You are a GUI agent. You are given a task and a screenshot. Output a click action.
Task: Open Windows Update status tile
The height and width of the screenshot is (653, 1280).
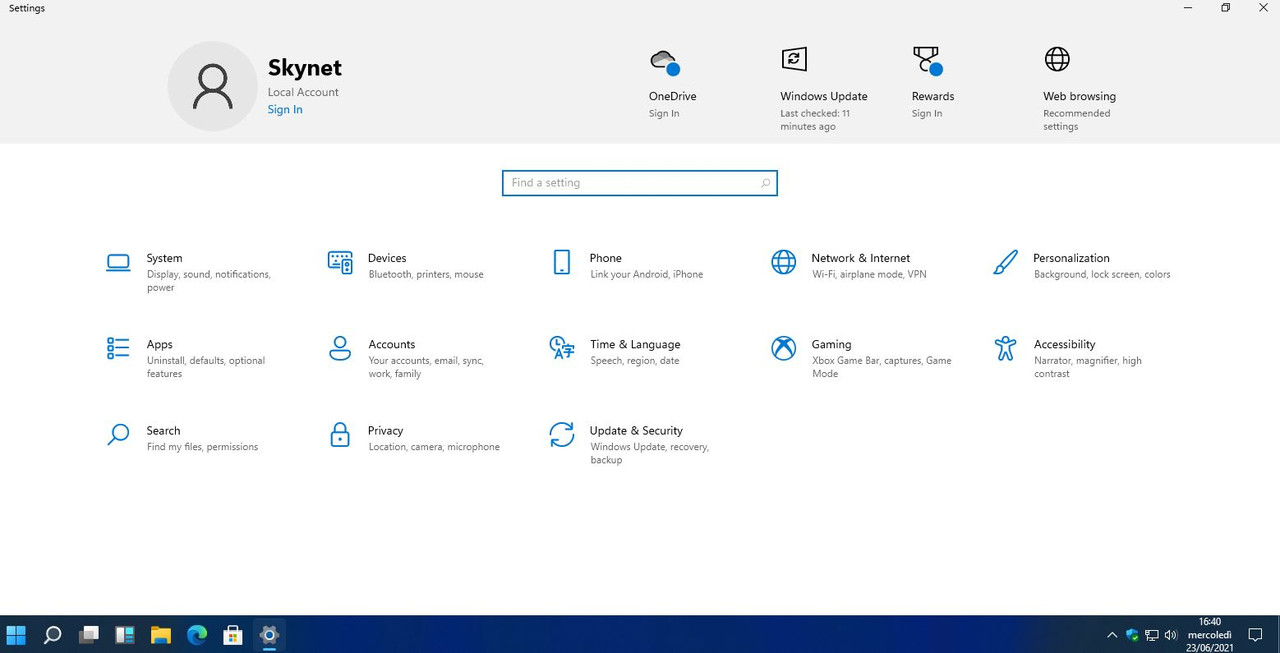pos(824,89)
